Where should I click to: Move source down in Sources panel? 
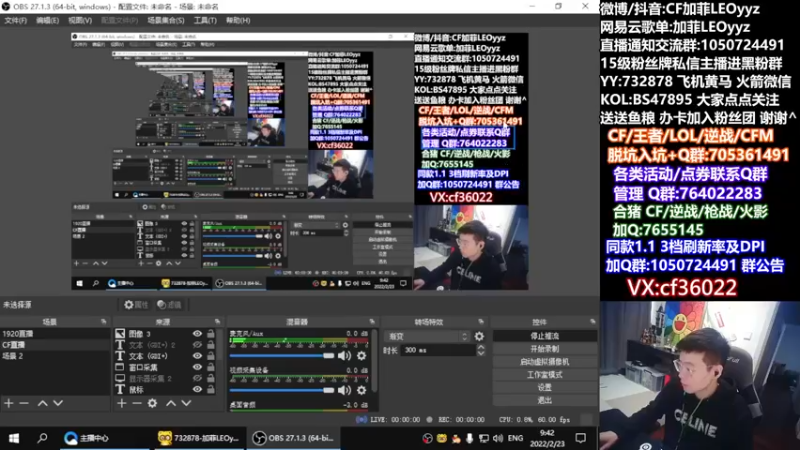point(186,403)
